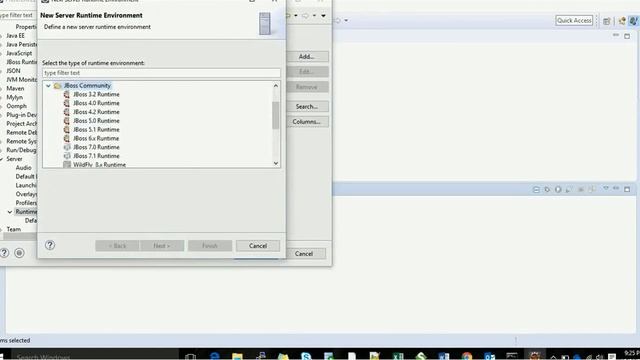The width and height of the screenshot is (640, 360).
Task: Select JBoss 4.2 Runtime
Action: click(x=96, y=112)
